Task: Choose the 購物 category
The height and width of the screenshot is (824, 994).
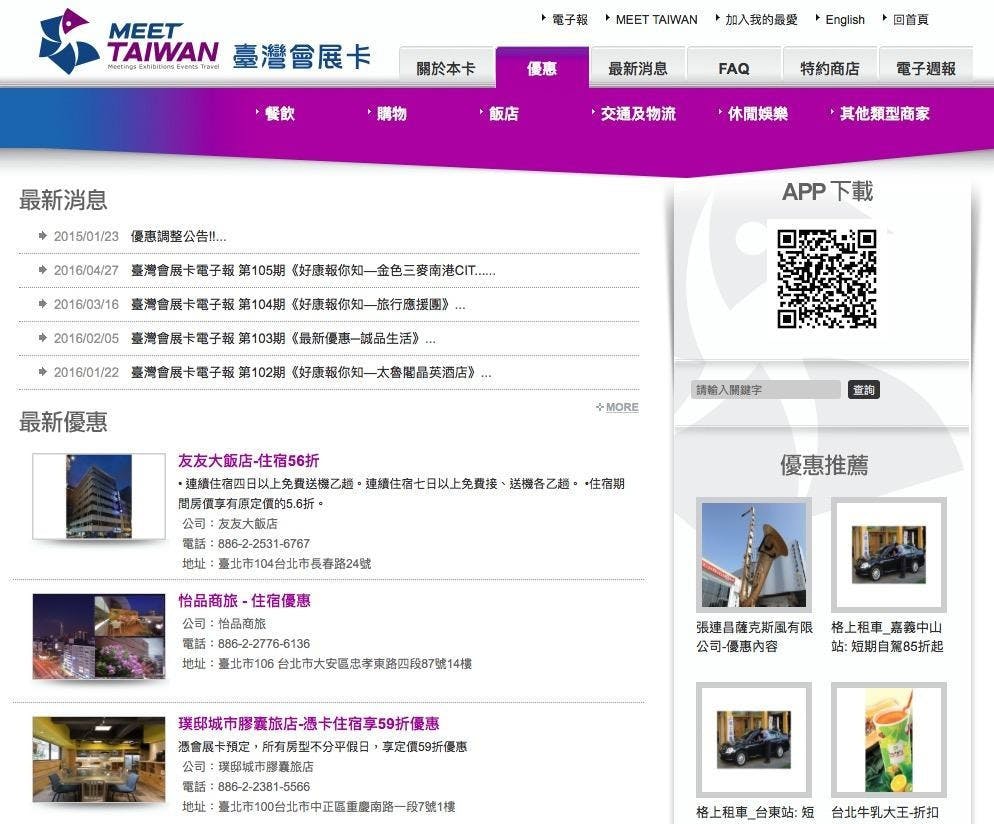Action: pyautogui.click(x=391, y=113)
